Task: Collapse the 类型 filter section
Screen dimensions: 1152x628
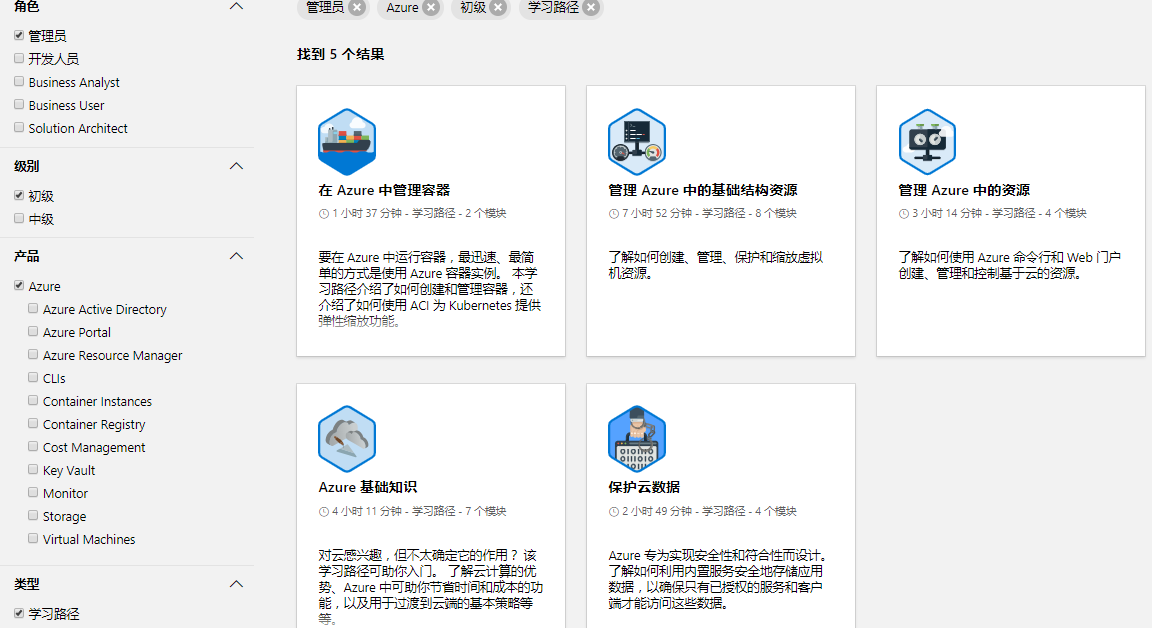Action: point(236,584)
